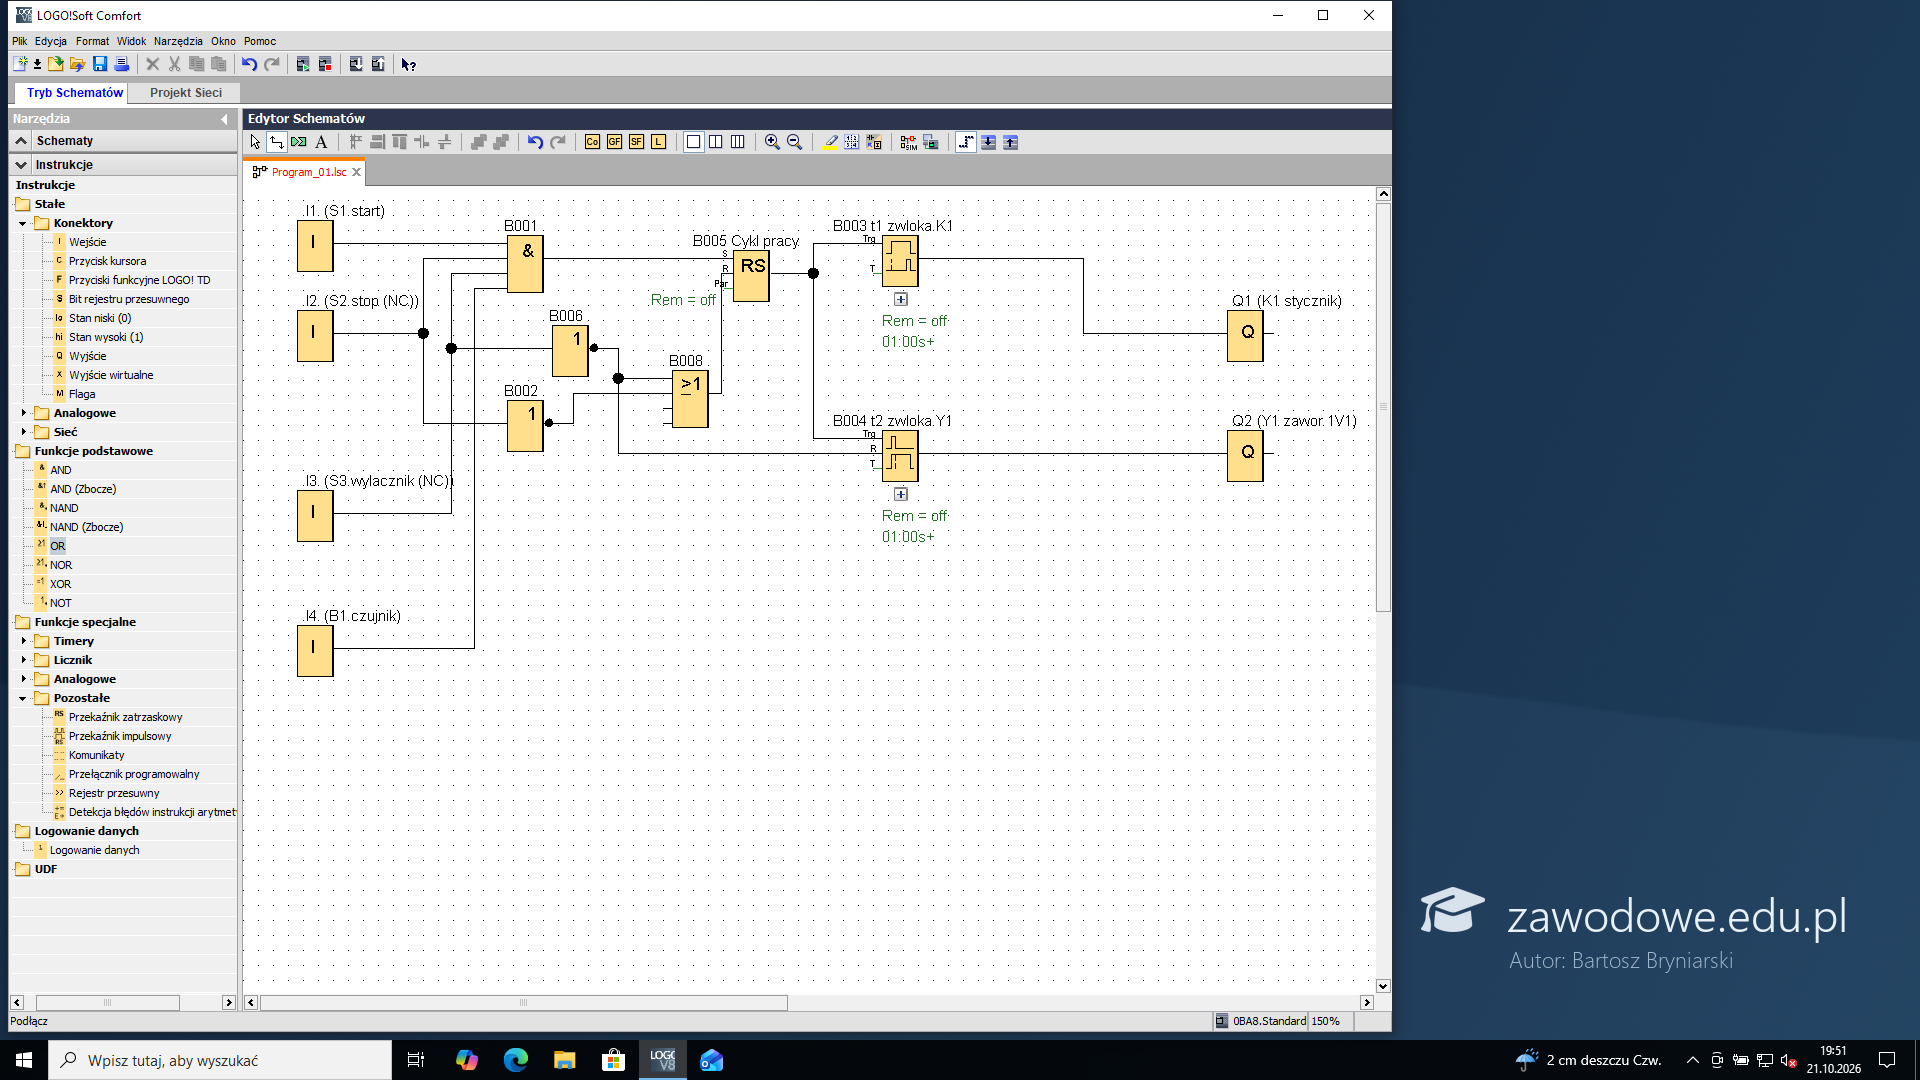Expand the Licznik folder
The image size is (1920, 1080).
point(23,660)
